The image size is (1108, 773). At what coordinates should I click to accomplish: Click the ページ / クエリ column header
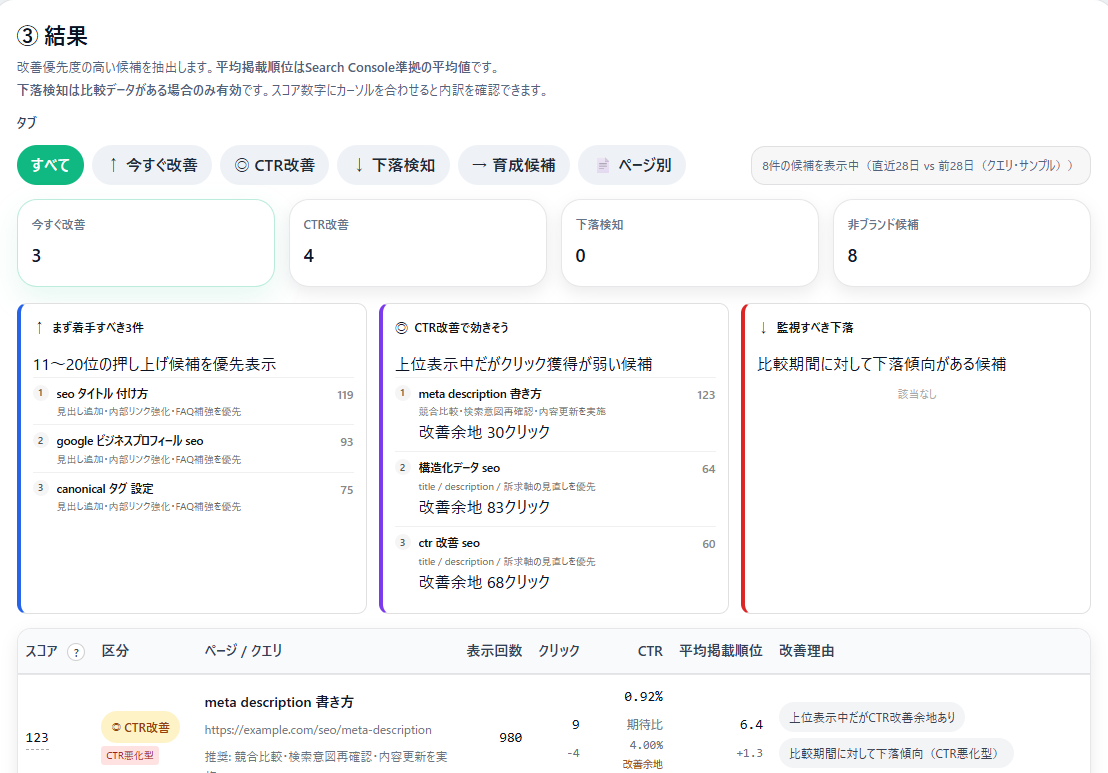pyautogui.click(x=243, y=651)
